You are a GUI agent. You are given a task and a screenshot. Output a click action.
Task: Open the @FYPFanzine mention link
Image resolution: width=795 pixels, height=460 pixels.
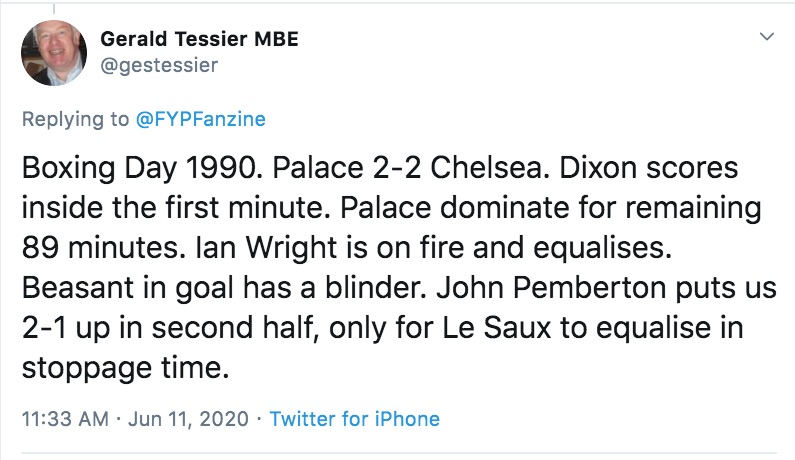click(x=200, y=119)
